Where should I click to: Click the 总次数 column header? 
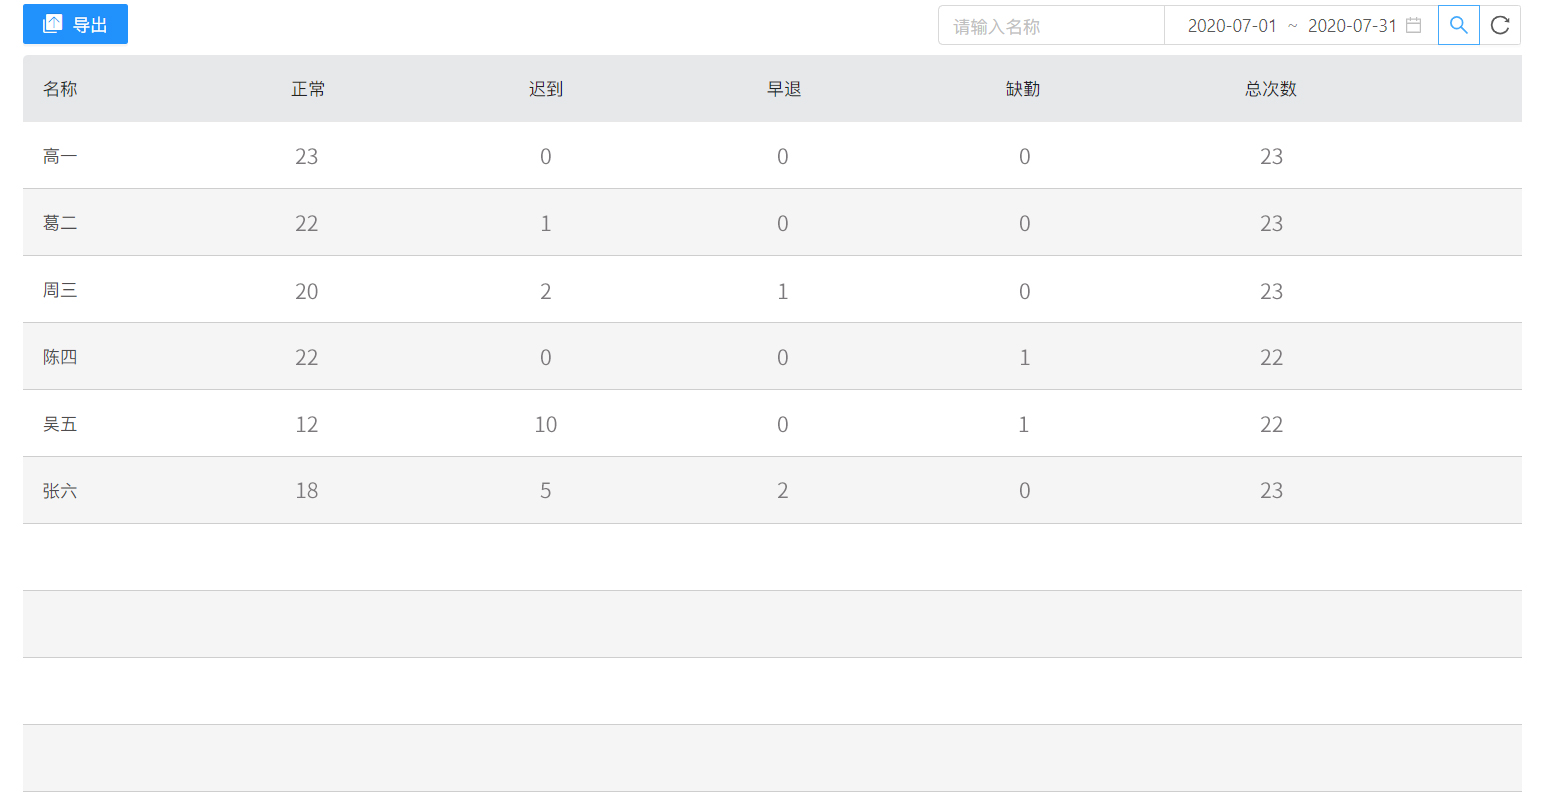pos(1270,89)
